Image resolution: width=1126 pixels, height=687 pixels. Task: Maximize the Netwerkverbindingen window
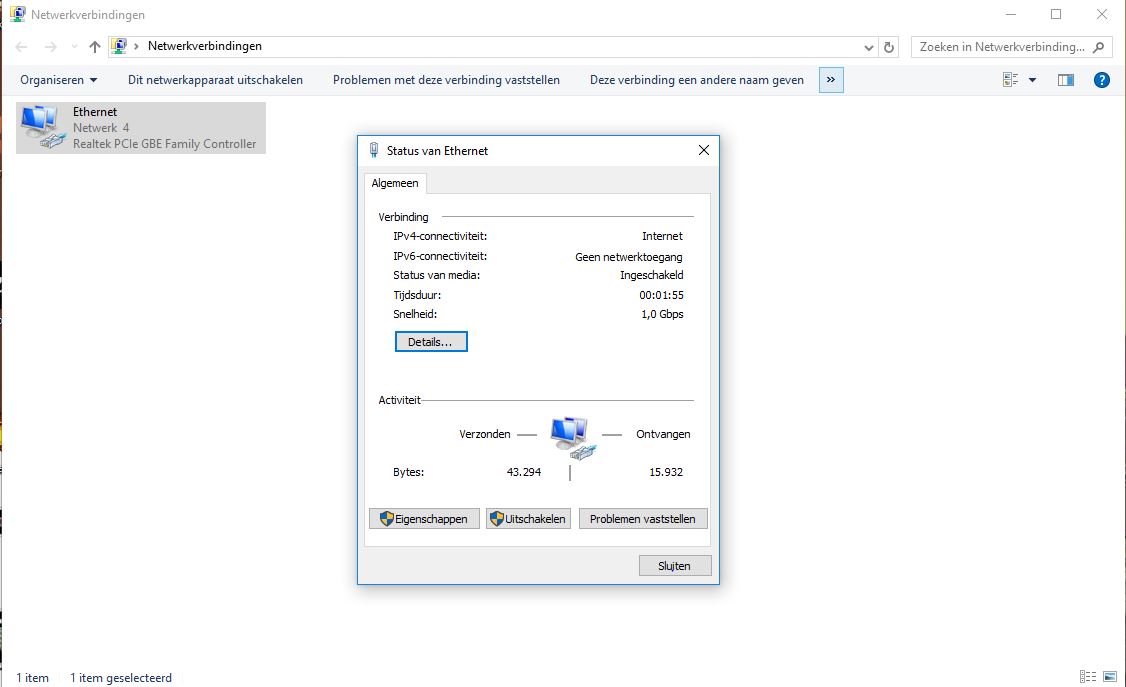click(x=1056, y=14)
